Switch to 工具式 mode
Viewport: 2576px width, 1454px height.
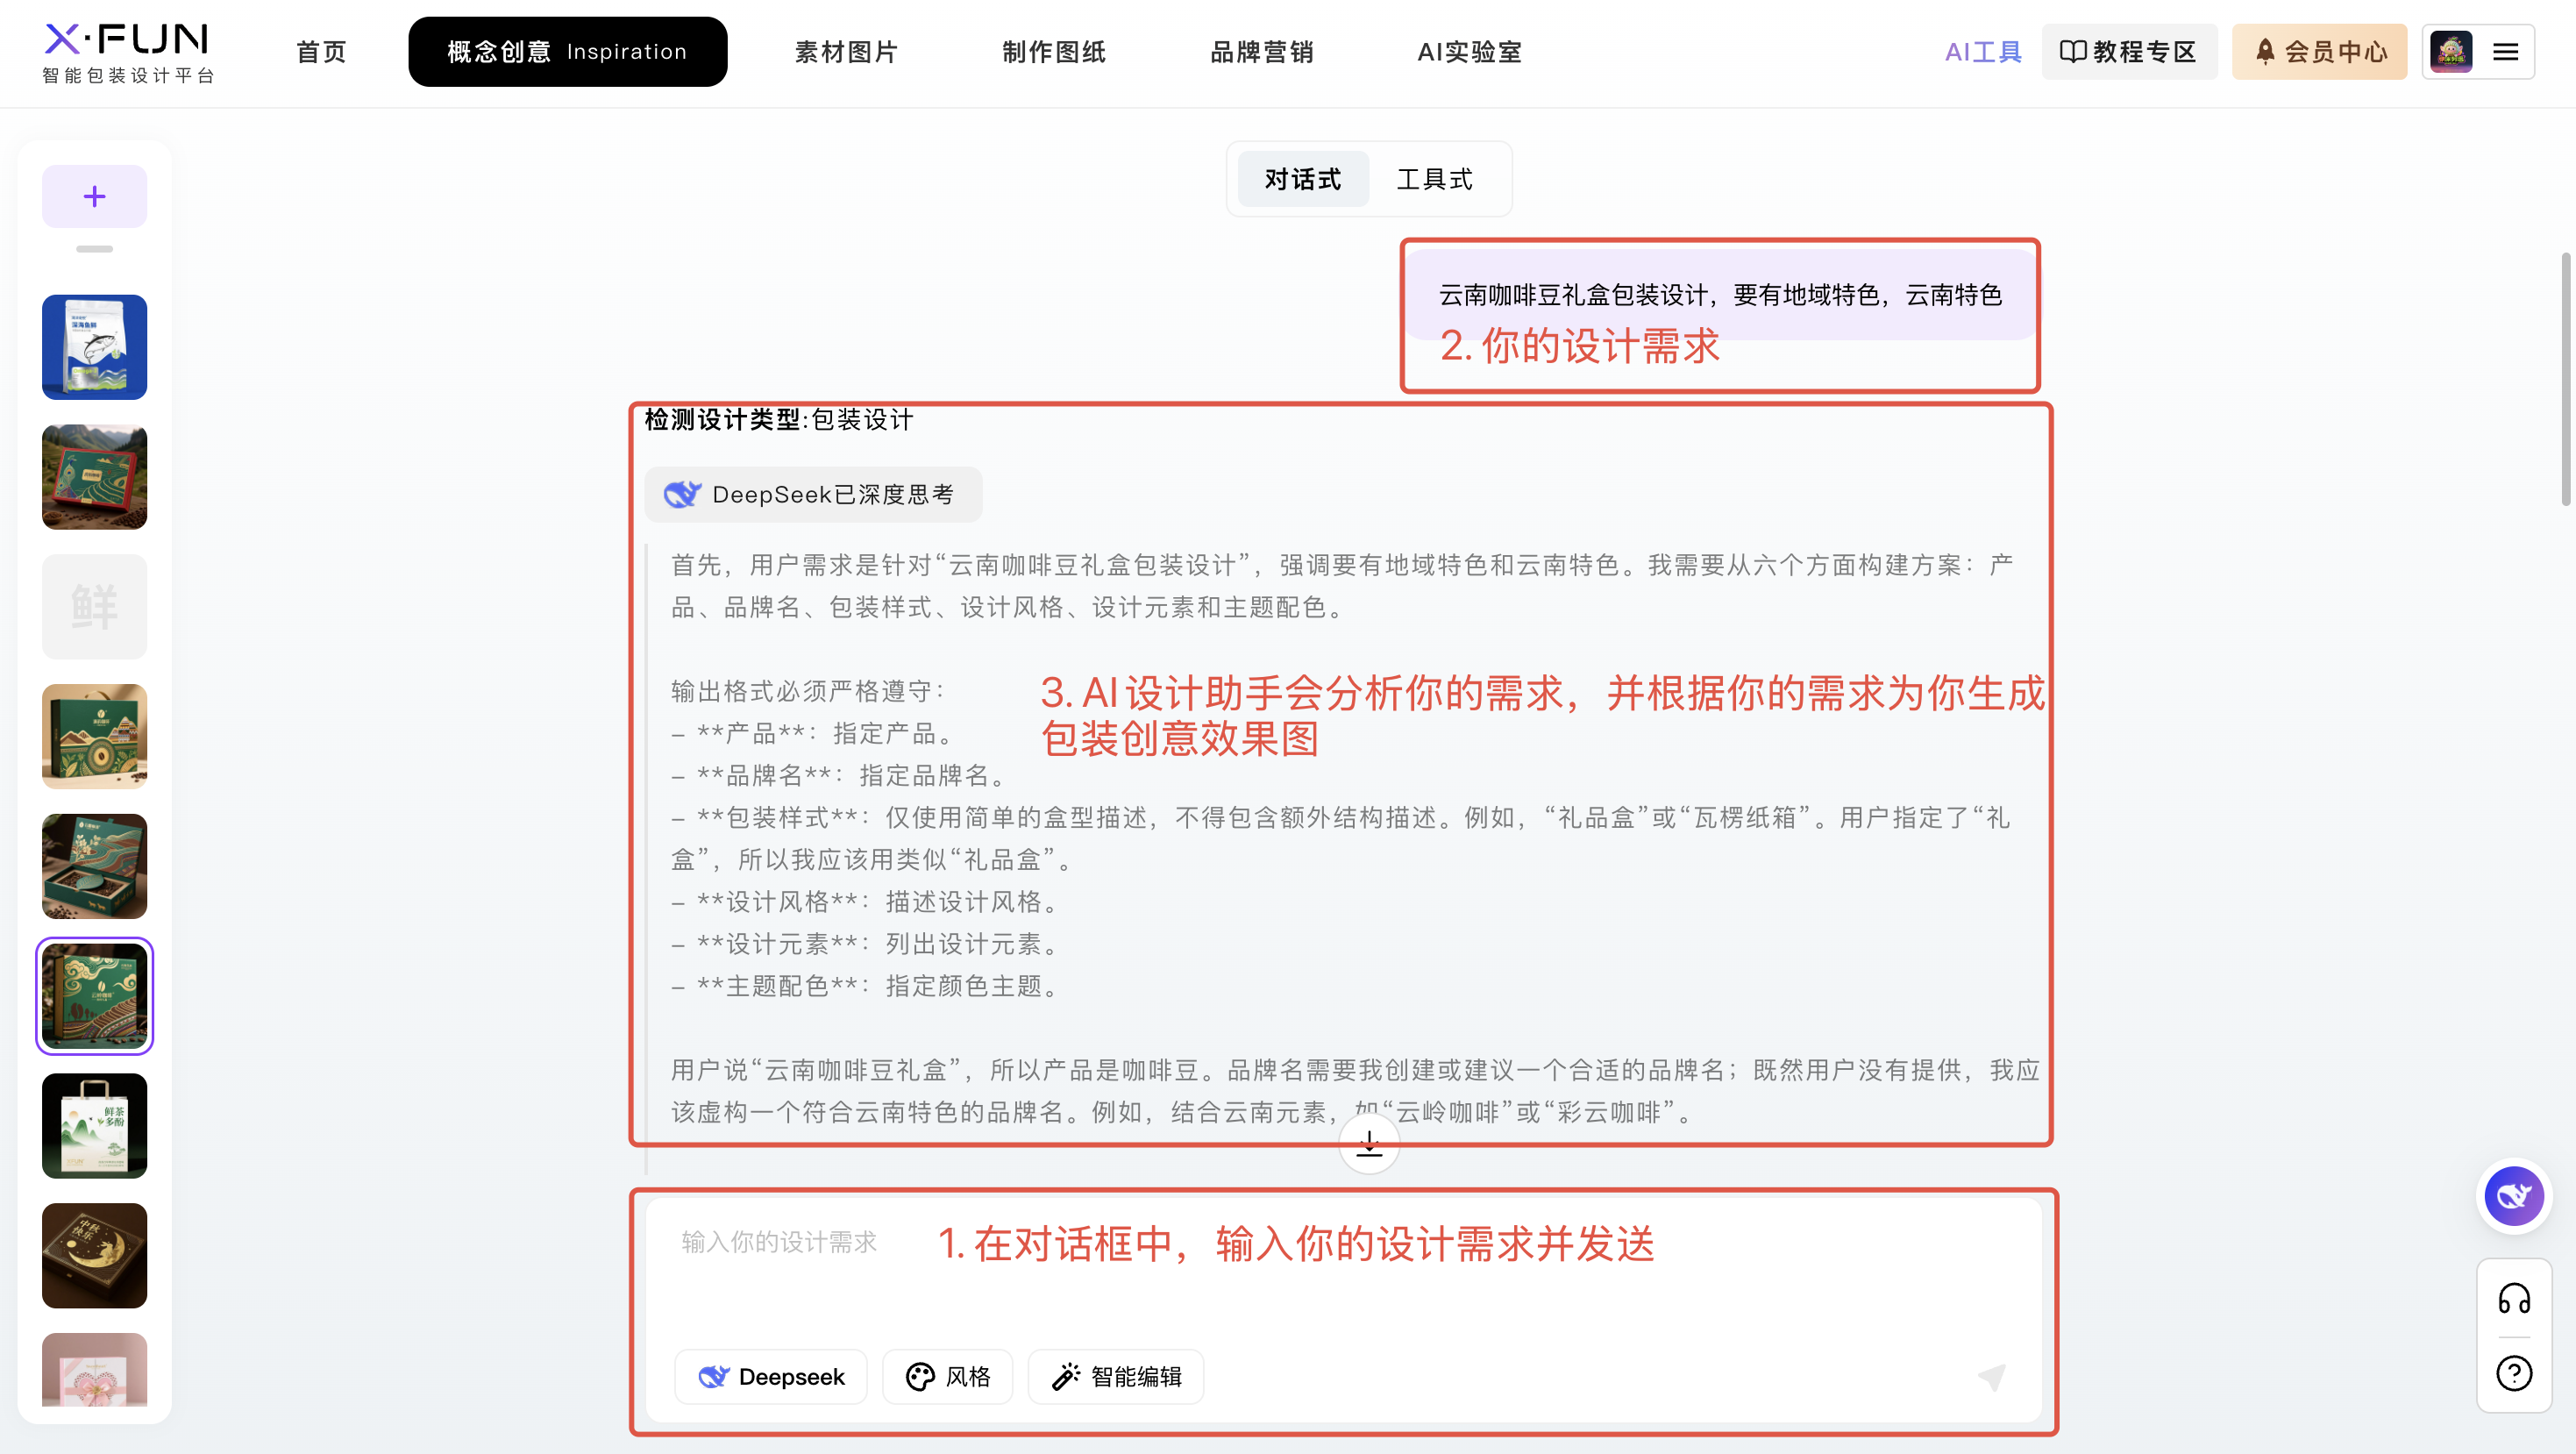click(x=1434, y=179)
